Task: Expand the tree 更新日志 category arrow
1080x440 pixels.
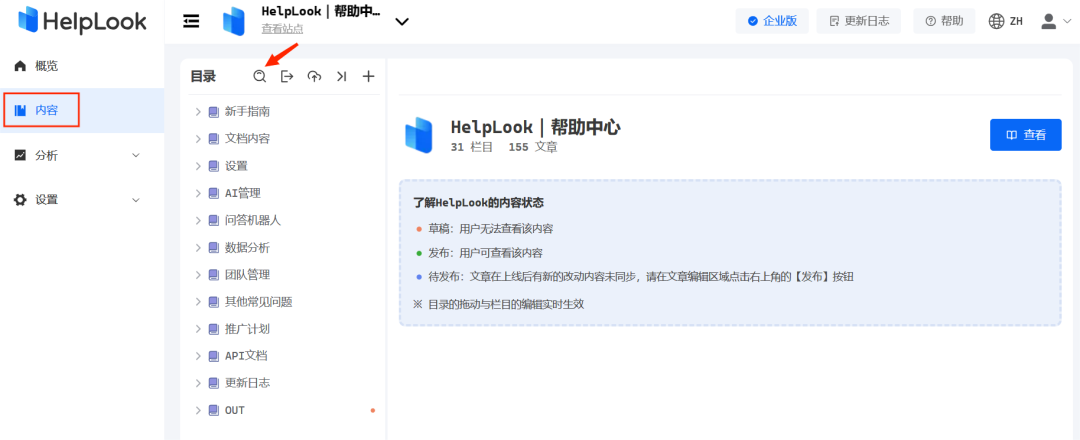Action: 198,383
